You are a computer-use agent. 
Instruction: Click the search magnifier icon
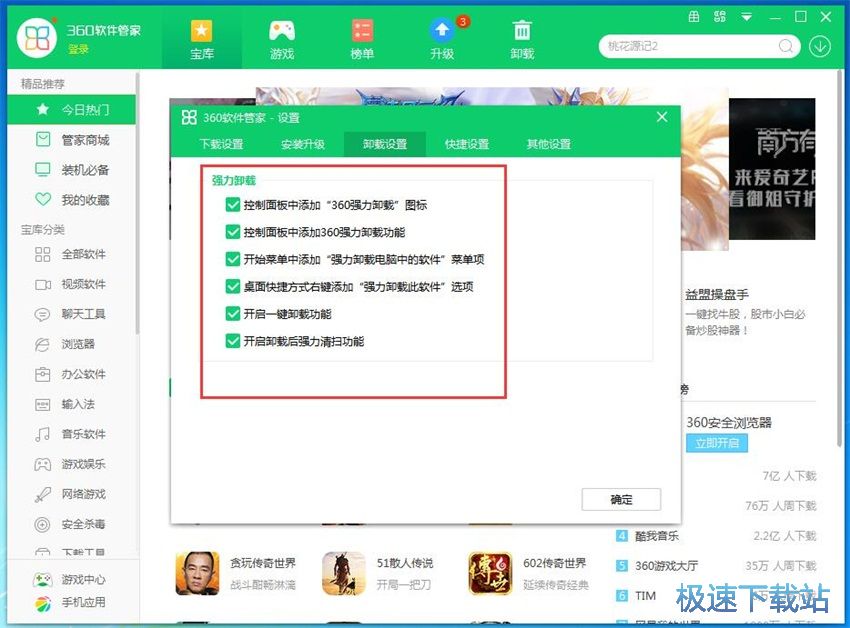(x=785, y=47)
